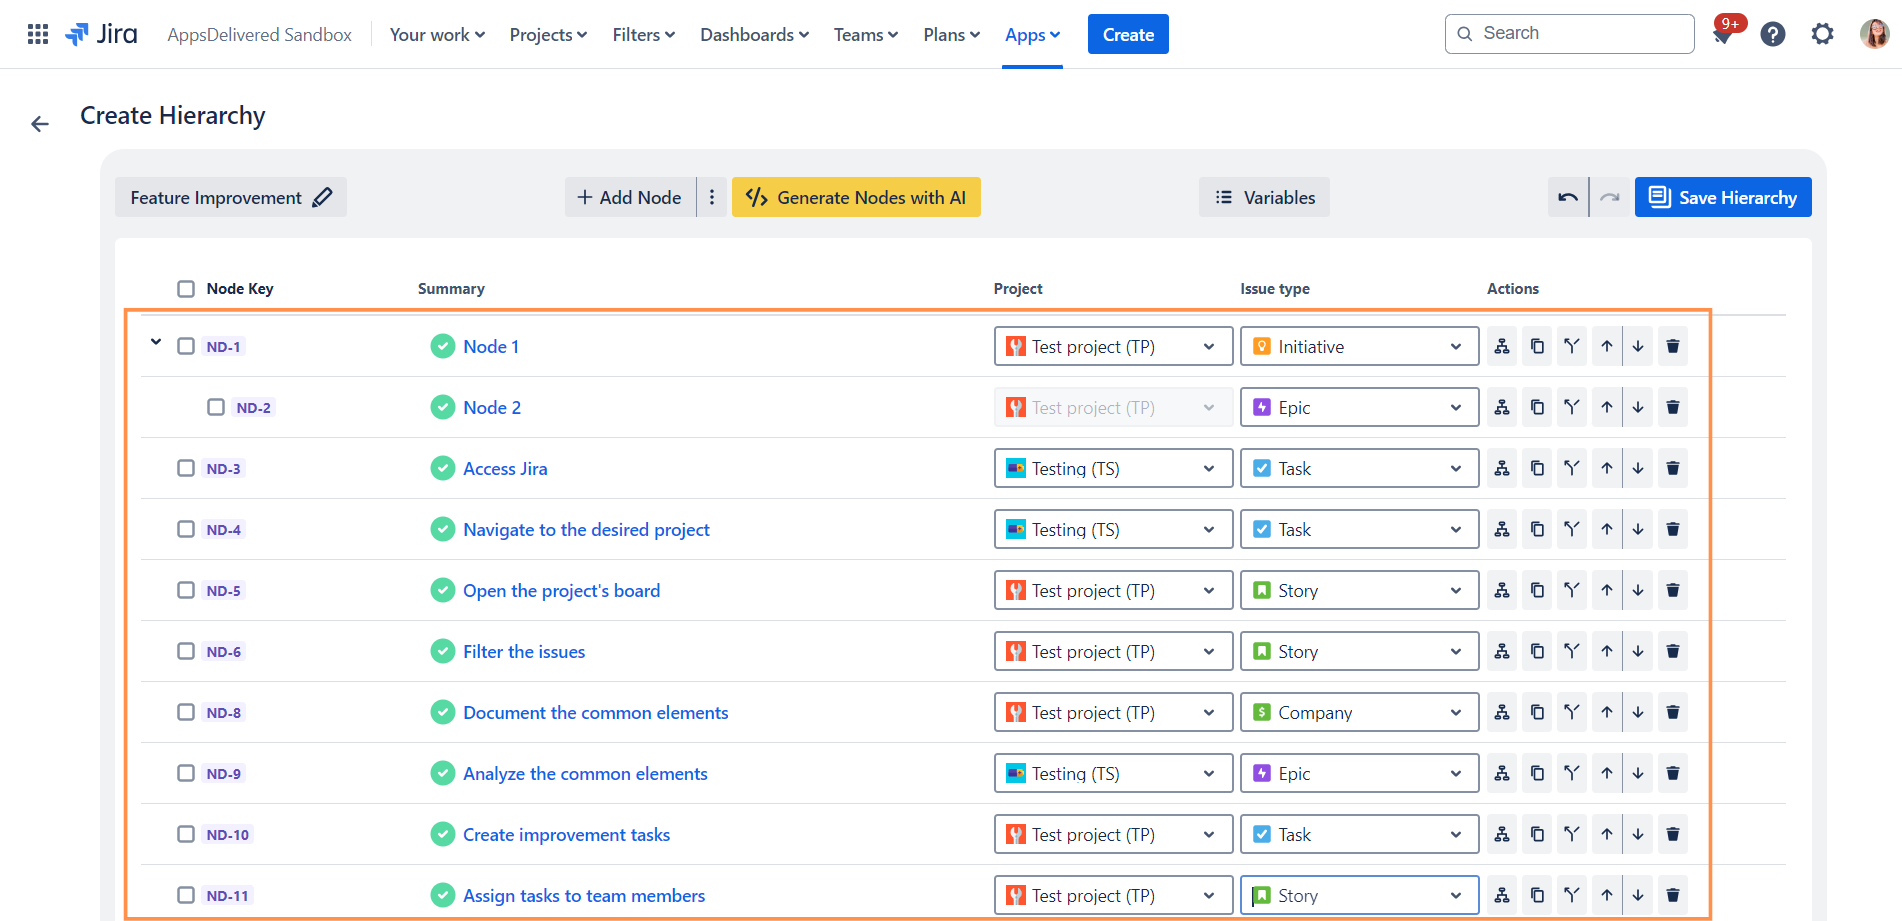Viewport: 1902px width, 921px height.
Task: Open the Projects menu
Action: click(x=548, y=35)
